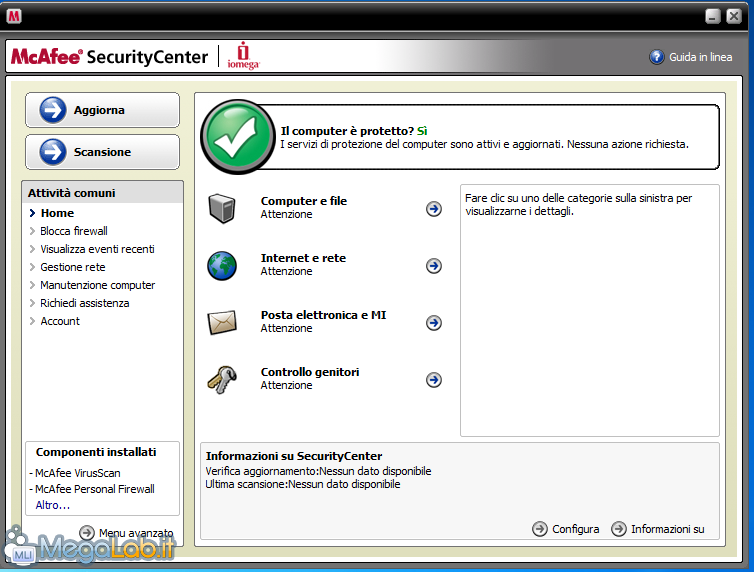The image size is (754, 572).
Task: Click 'Verifica aggiornamento:Nessun dato disponibile' text
Action: pyautogui.click(x=318, y=471)
